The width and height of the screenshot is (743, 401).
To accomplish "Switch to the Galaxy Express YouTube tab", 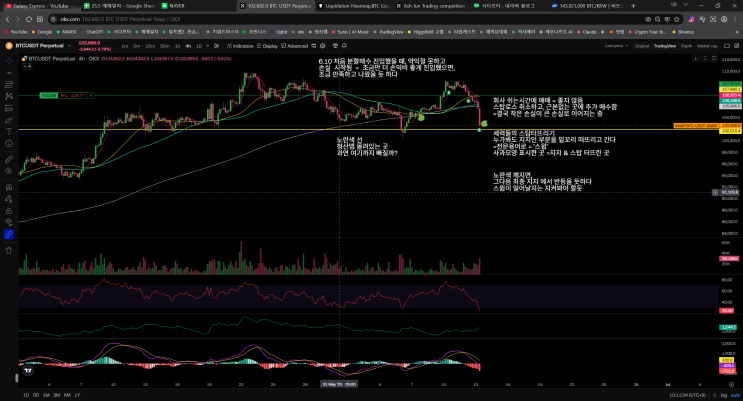I will 40,6.
